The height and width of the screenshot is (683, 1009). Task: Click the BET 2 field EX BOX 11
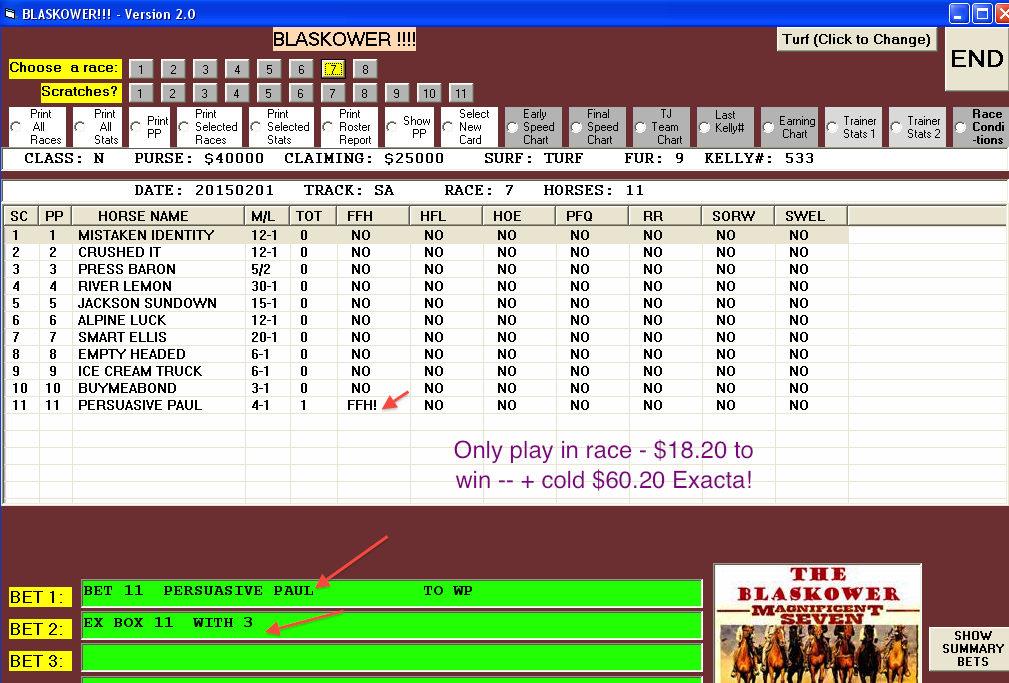click(x=392, y=625)
